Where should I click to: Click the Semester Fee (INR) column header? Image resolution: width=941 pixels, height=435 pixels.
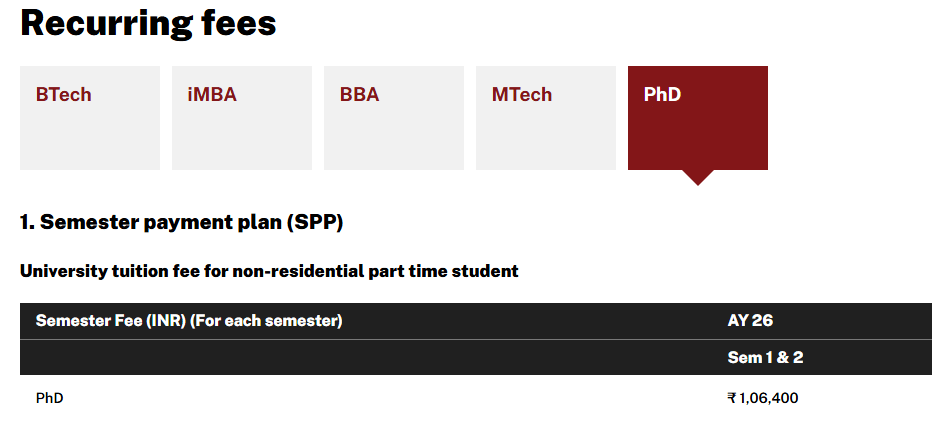[110, 321]
